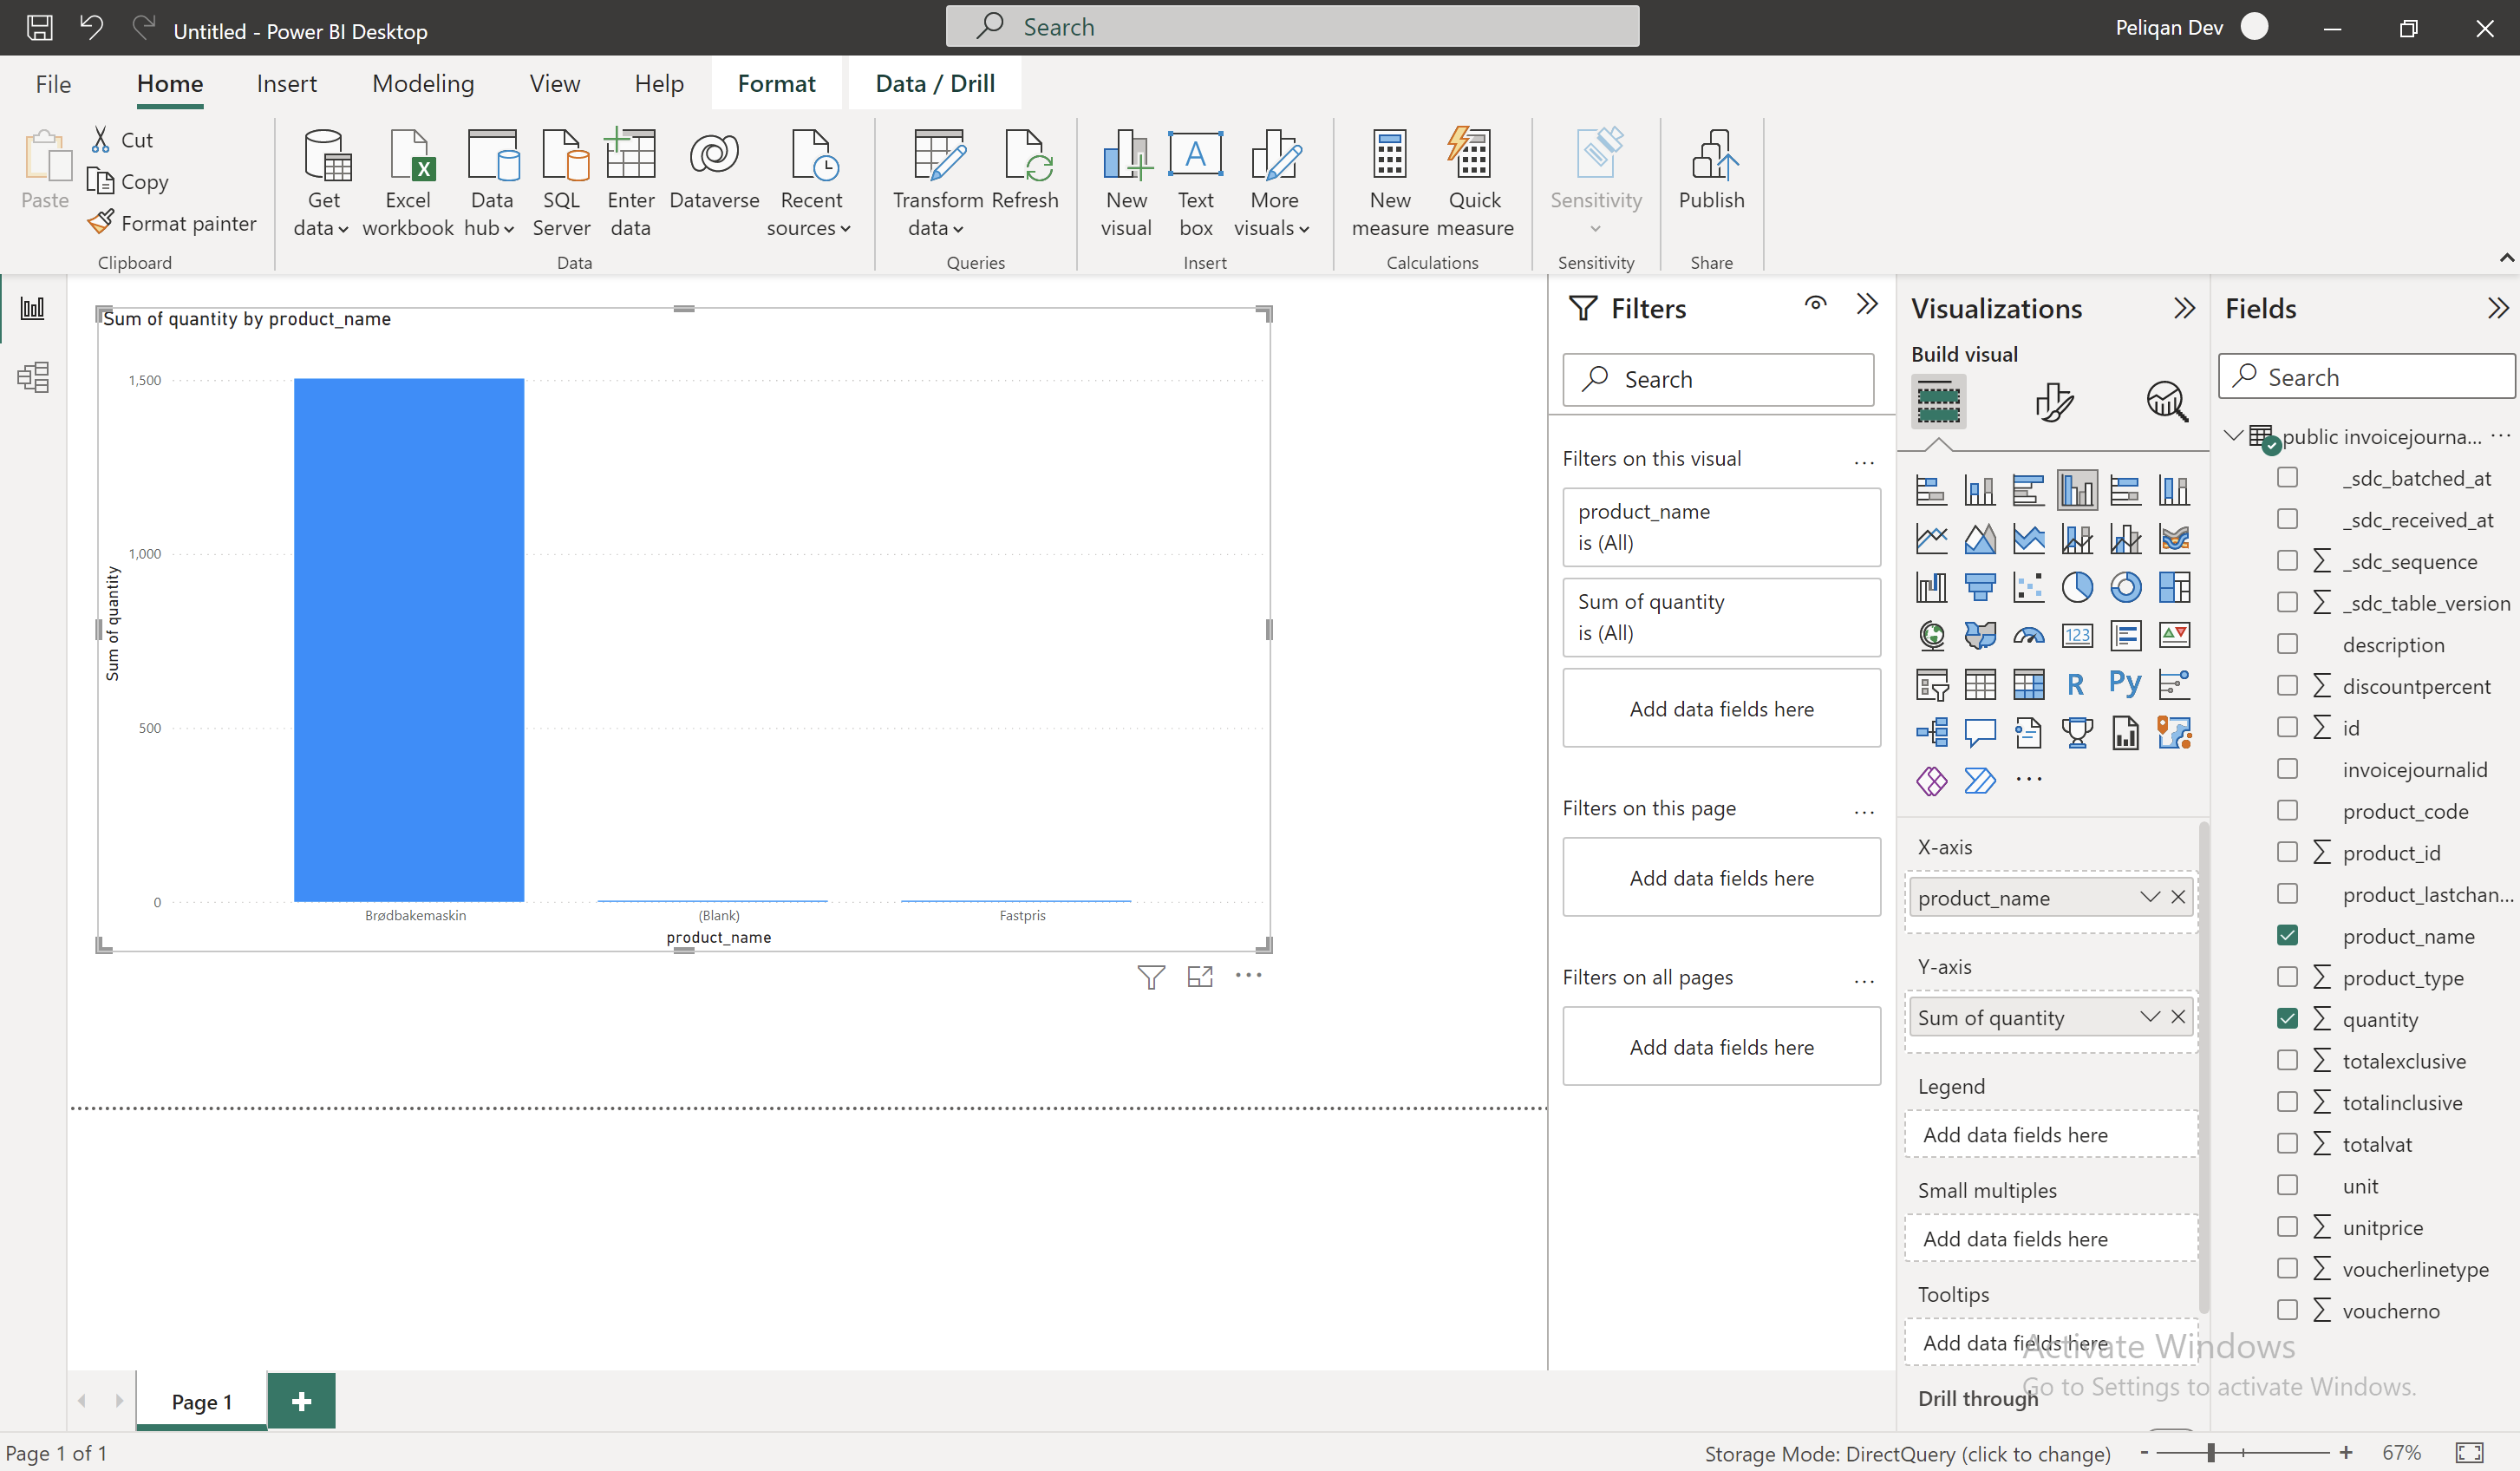2520x1471 pixels.
Task: Select the funnel chart visualization icon
Action: click(x=1980, y=587)
